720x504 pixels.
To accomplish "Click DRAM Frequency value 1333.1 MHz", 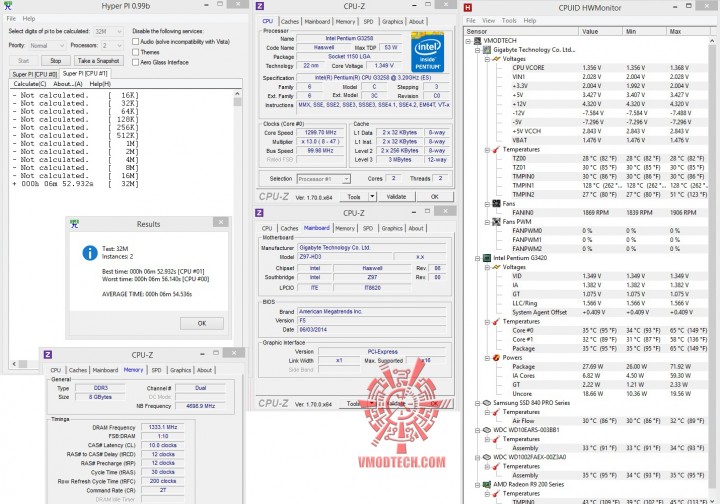I will pyautogui.click(x=163, y=427).
